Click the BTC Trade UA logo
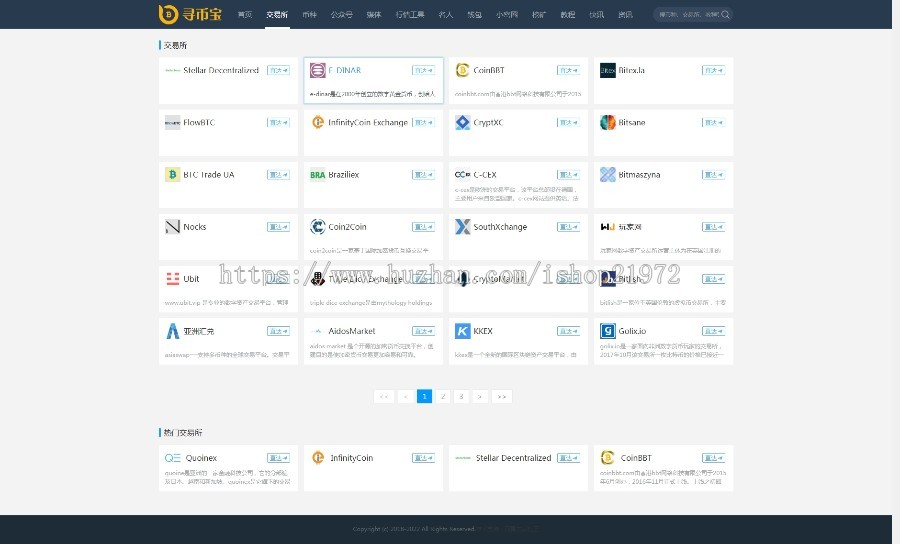The width and height of the screenshot is (900, 544). (172, 174)
